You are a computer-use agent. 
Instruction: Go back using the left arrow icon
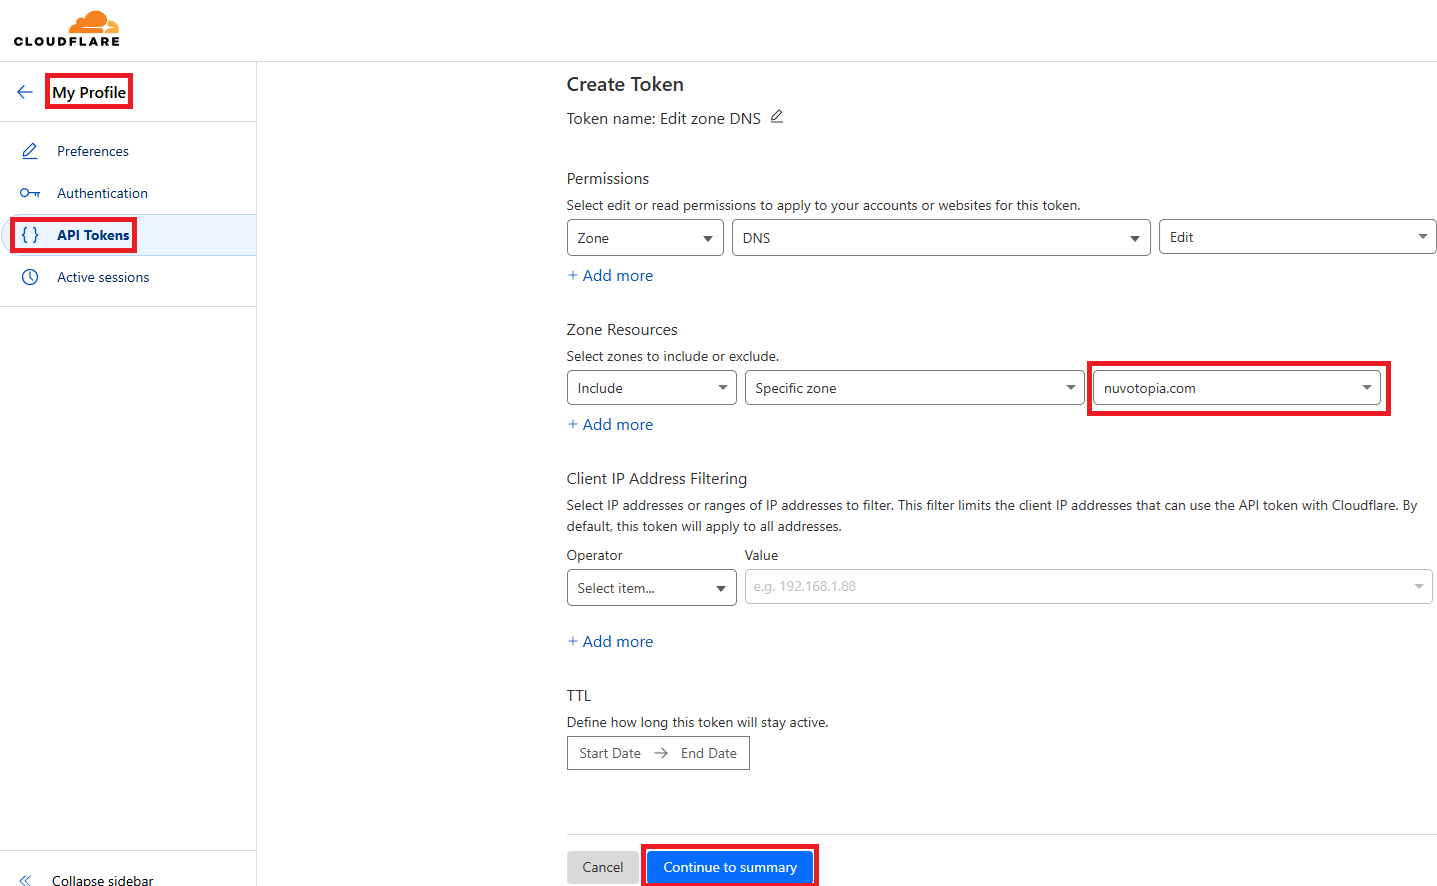click(25, 92)
